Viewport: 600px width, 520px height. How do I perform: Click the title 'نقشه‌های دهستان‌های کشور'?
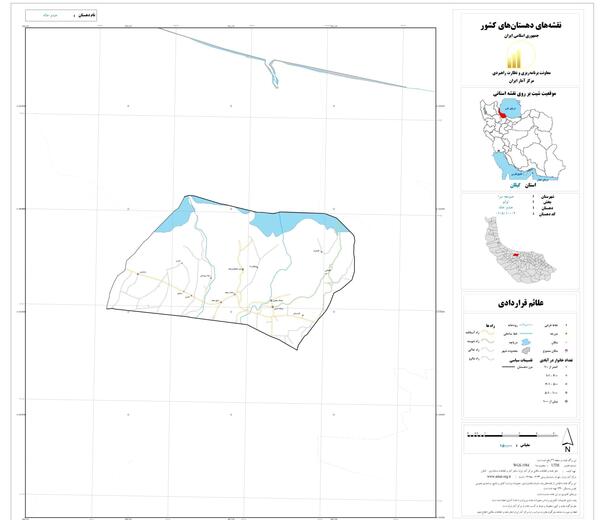tap(521, 26)
